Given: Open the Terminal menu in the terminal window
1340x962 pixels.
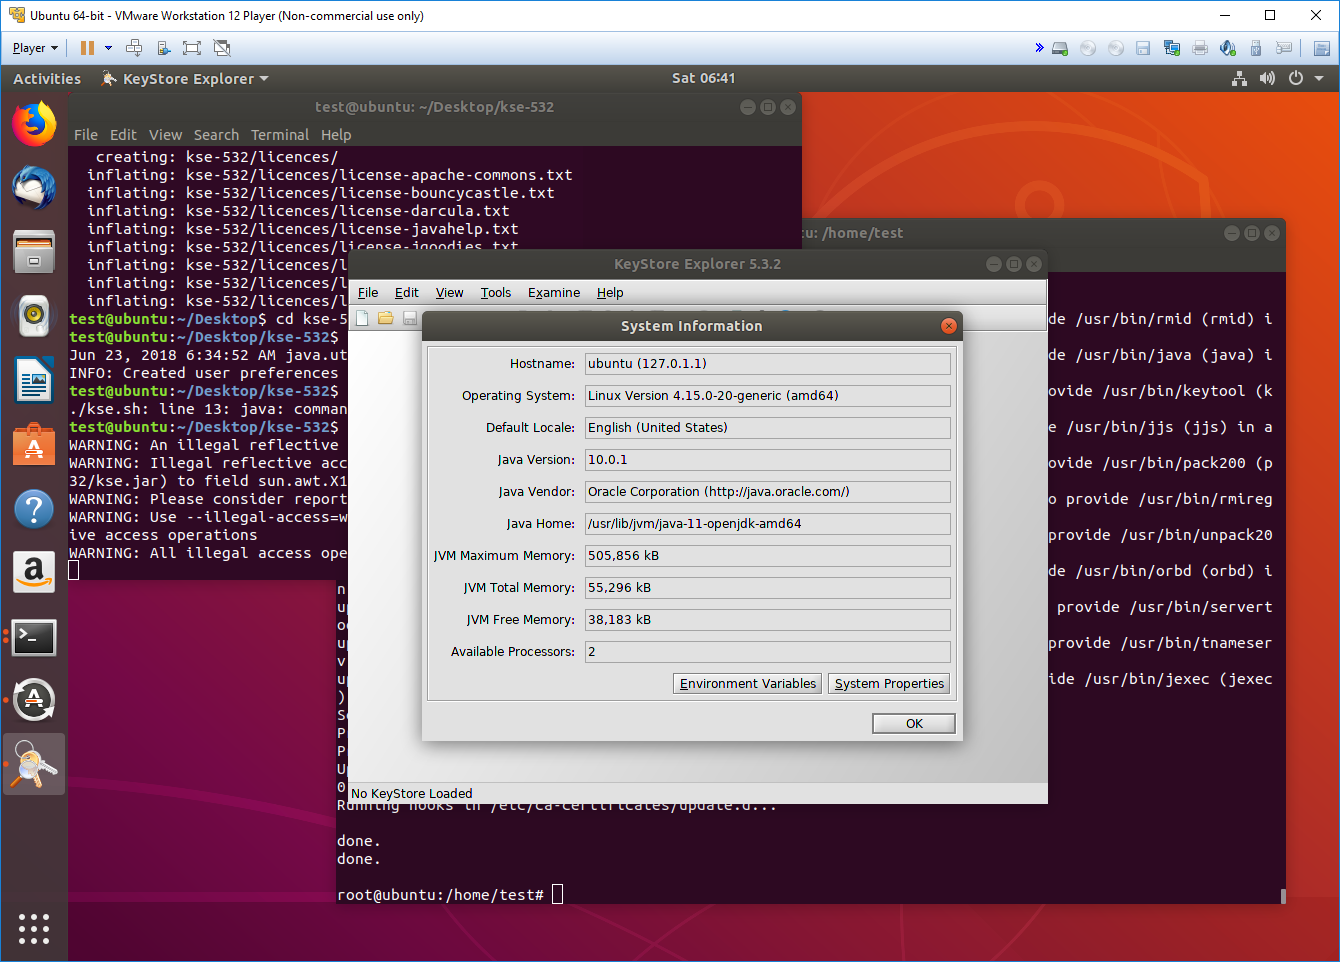Looking at the screenshot, I should [280, 135].
